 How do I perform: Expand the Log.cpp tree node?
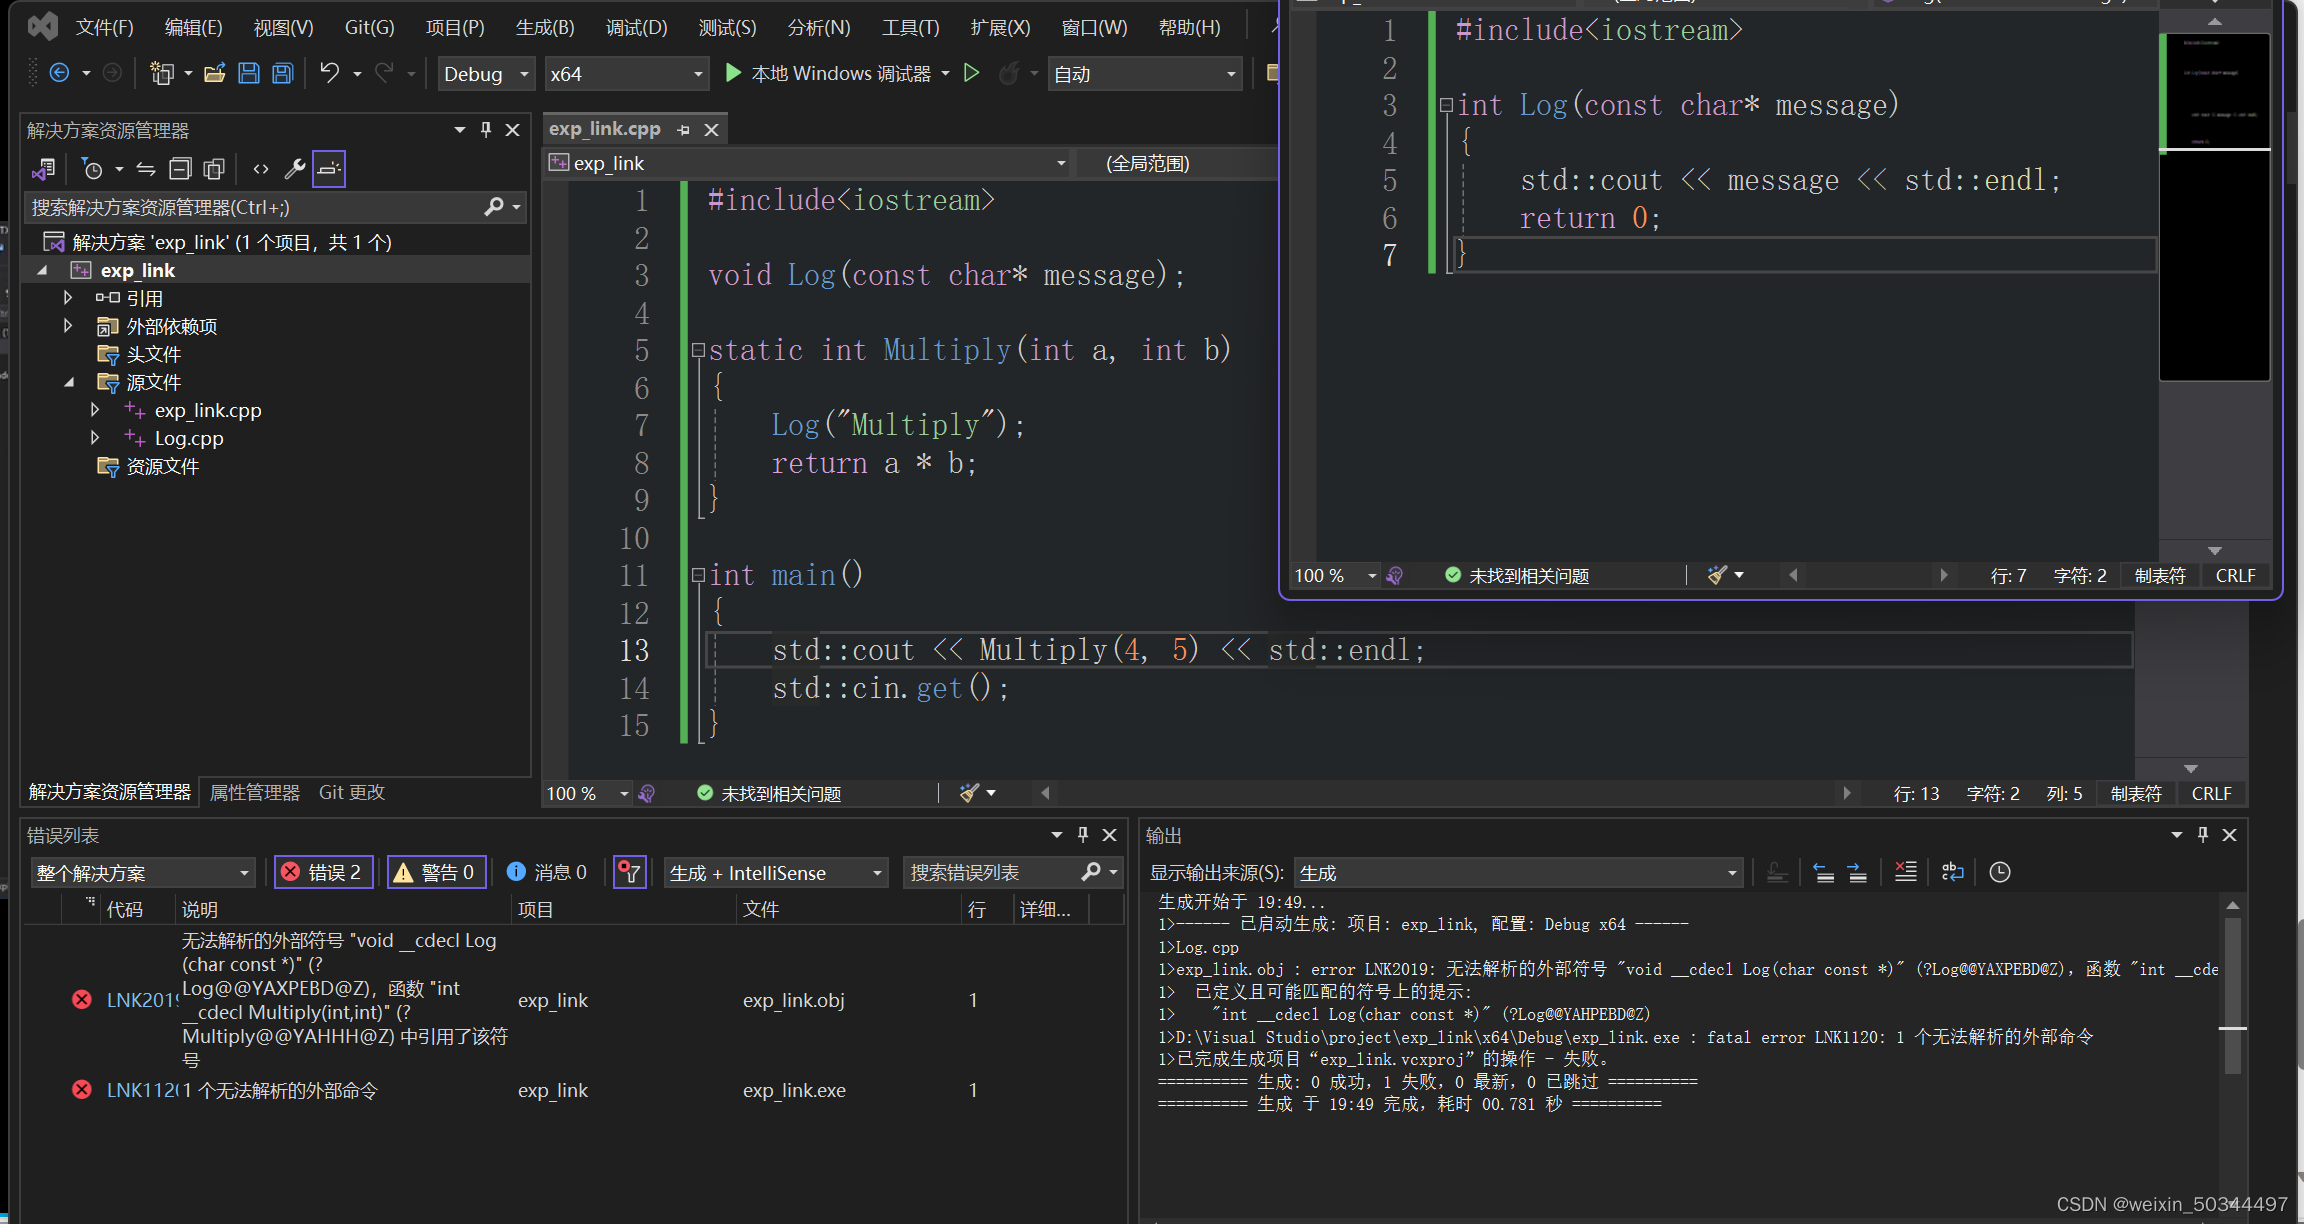(95, 438)
